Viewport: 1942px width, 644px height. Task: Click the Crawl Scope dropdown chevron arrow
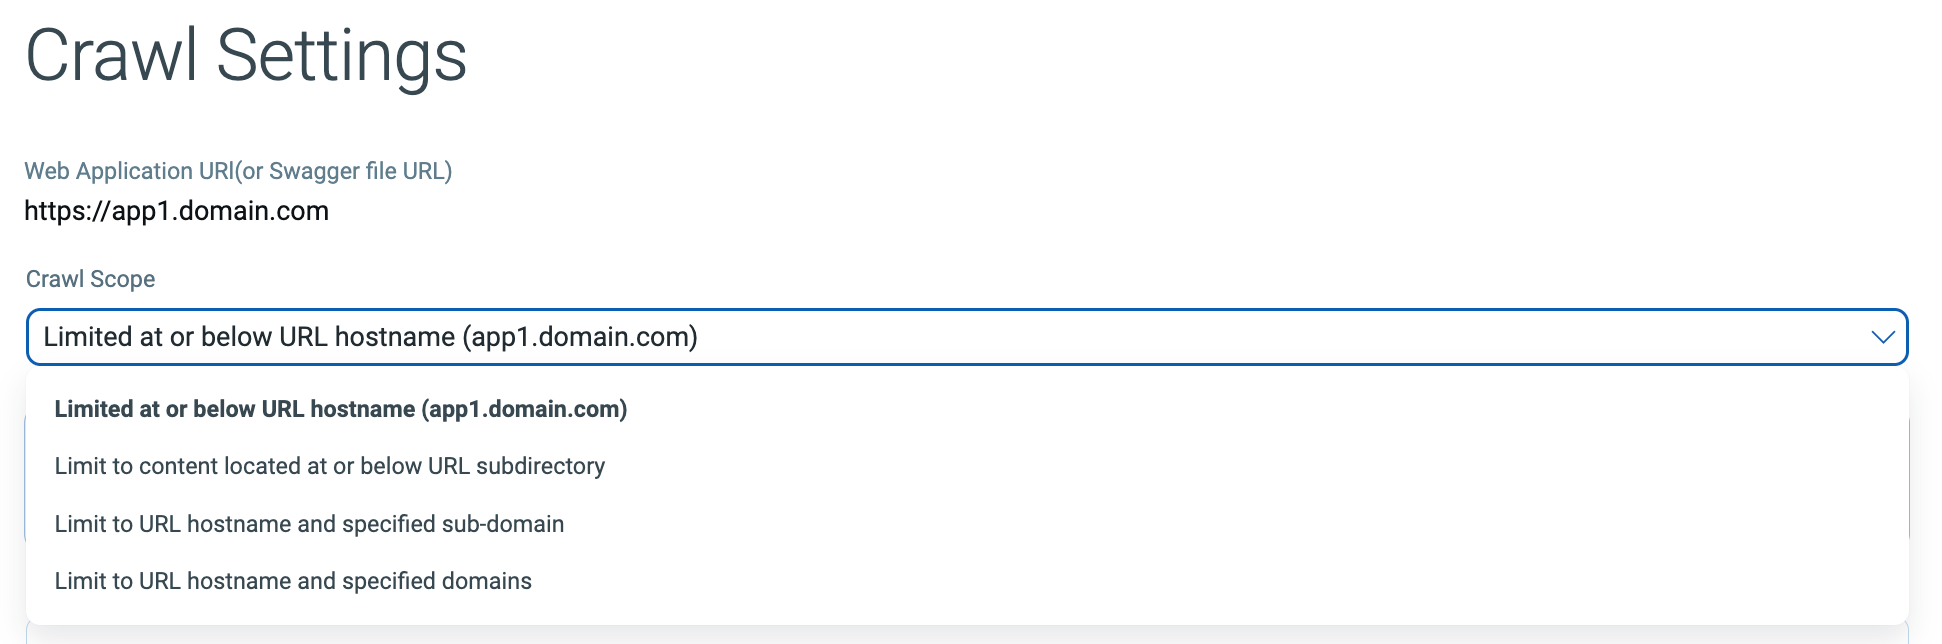[1882, 337]
